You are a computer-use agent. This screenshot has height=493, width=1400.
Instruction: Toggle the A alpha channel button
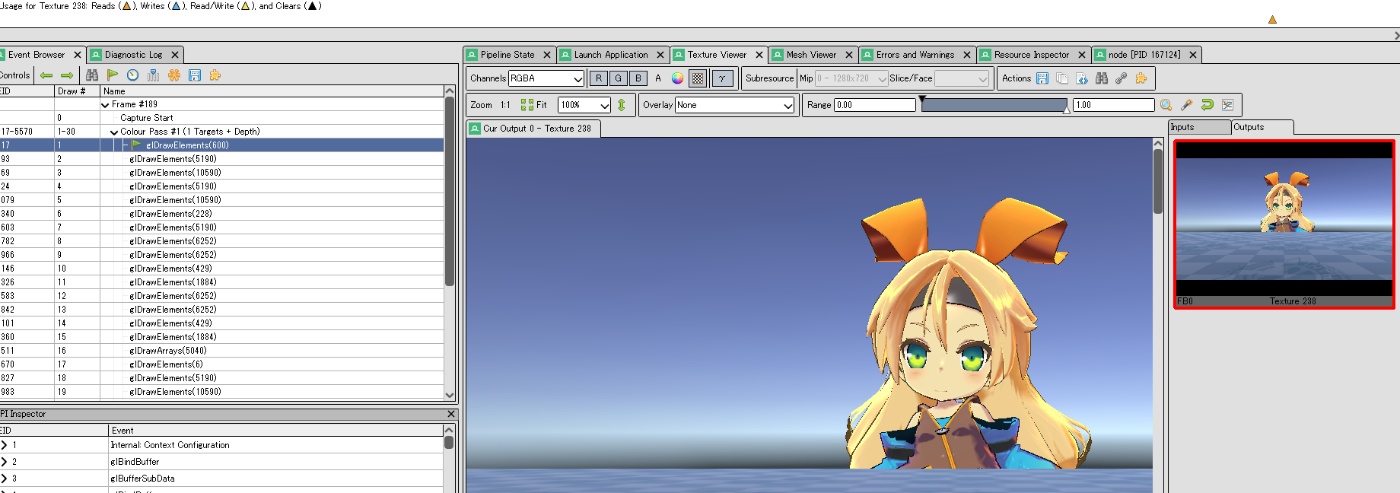click(x=658, y=78)
